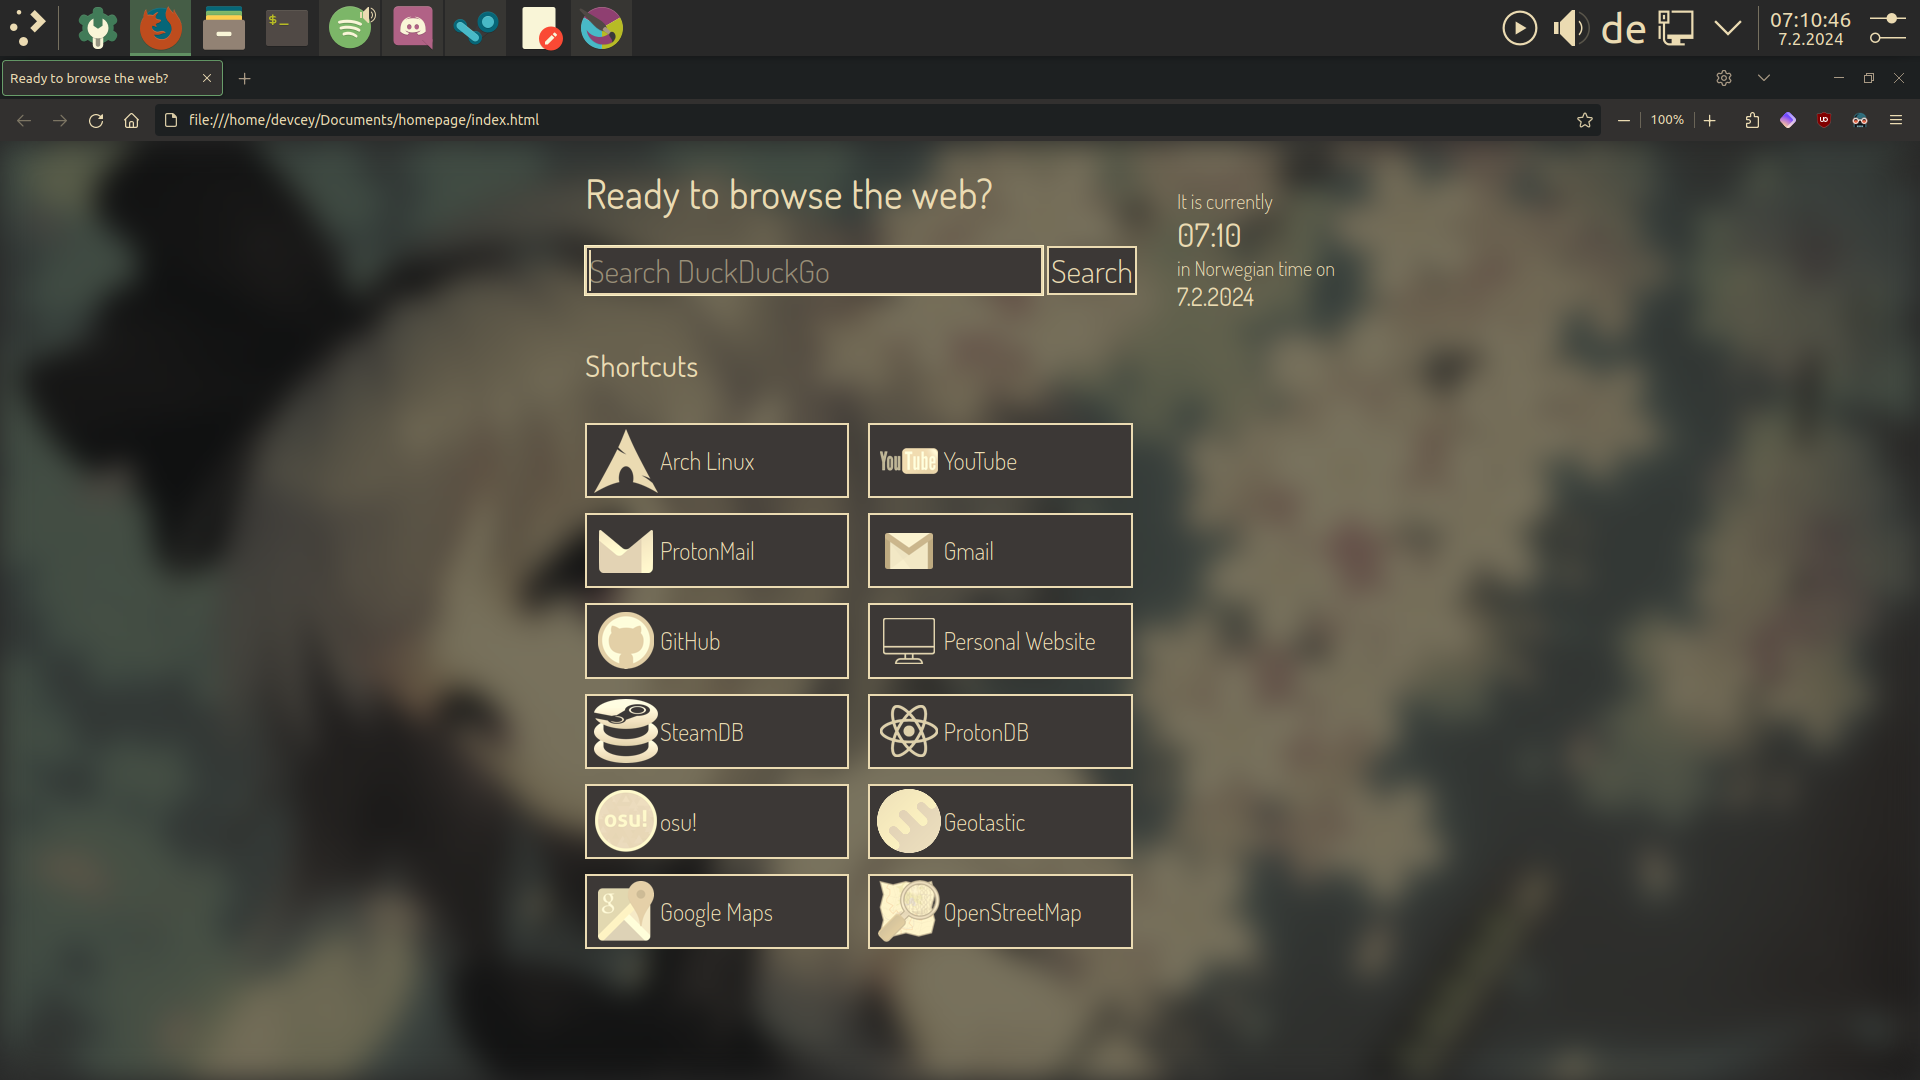Open the ProtonDB shortcut

1000,732
